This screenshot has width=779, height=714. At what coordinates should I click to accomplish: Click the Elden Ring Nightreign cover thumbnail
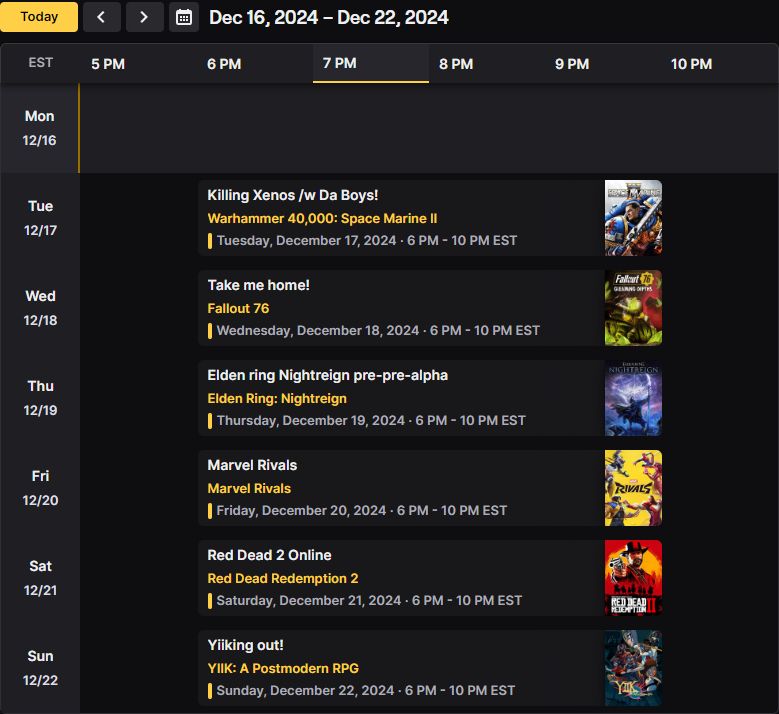[633, 398]
